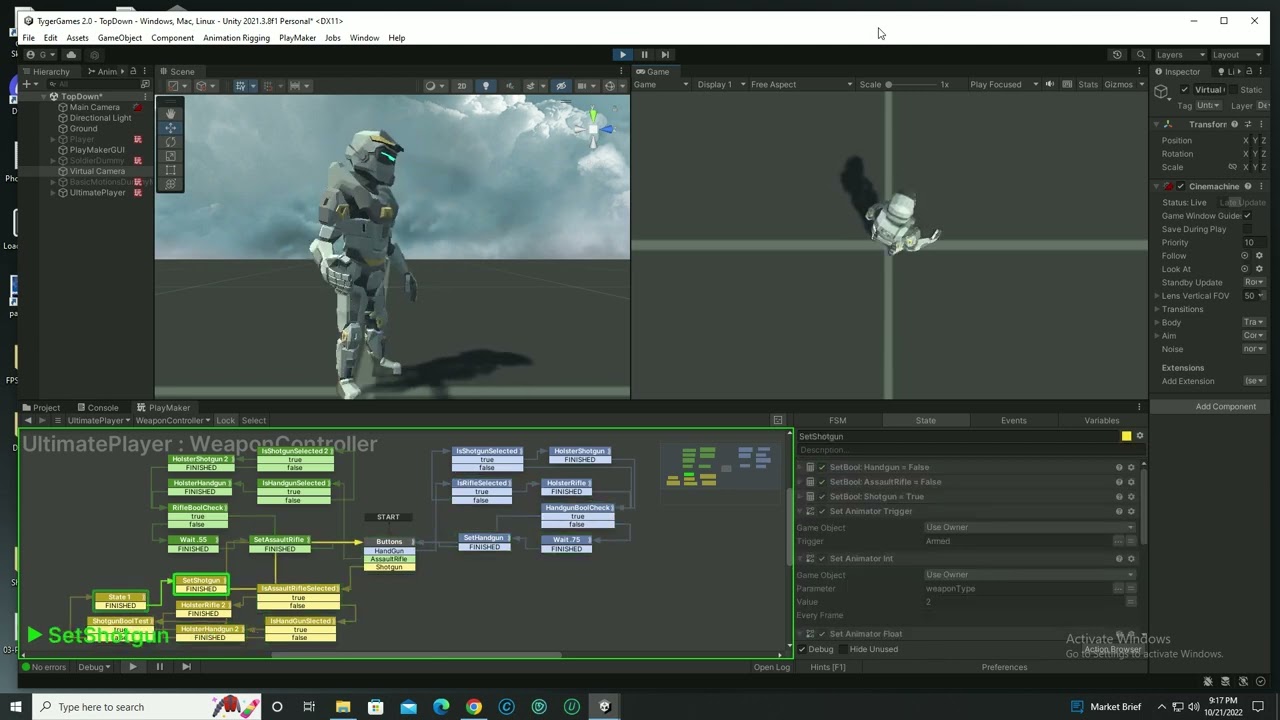Disable the Debug checkbox in PlayMaker

point(802,649)
